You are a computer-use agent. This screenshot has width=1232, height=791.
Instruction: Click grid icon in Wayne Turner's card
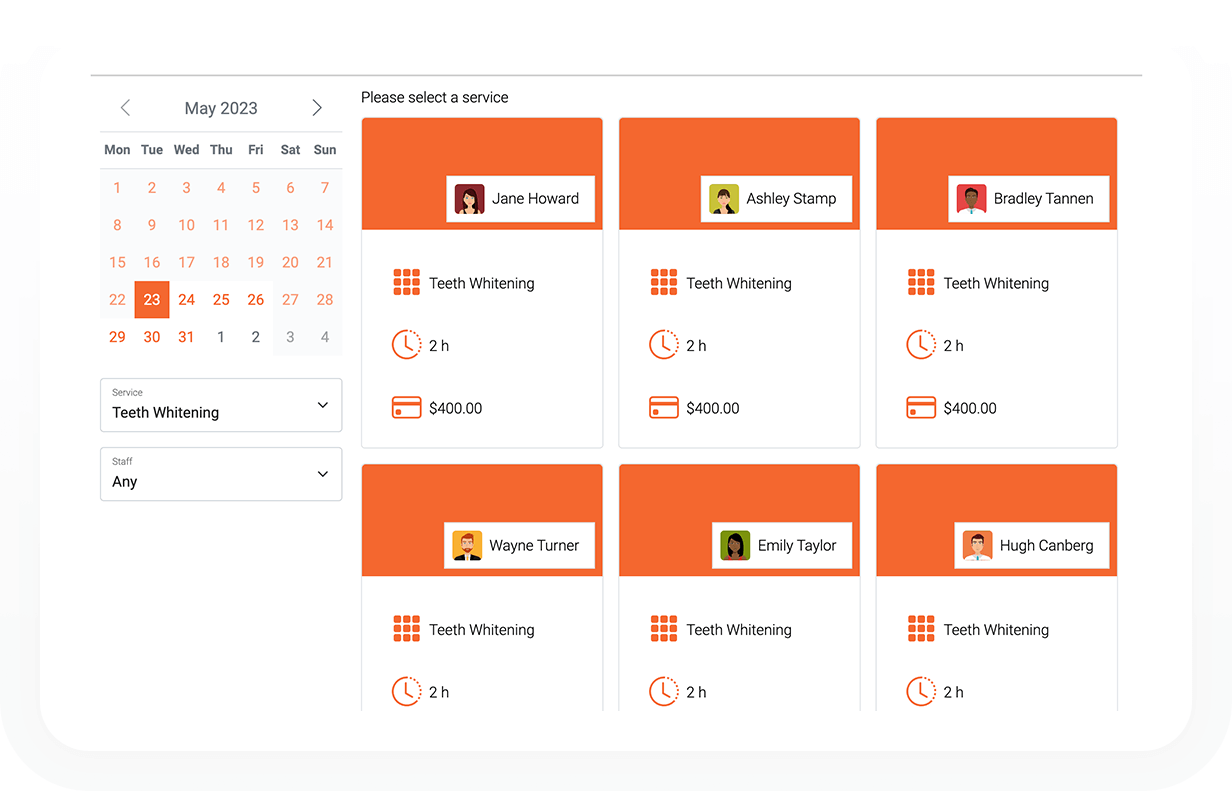[x=407, y=628]
